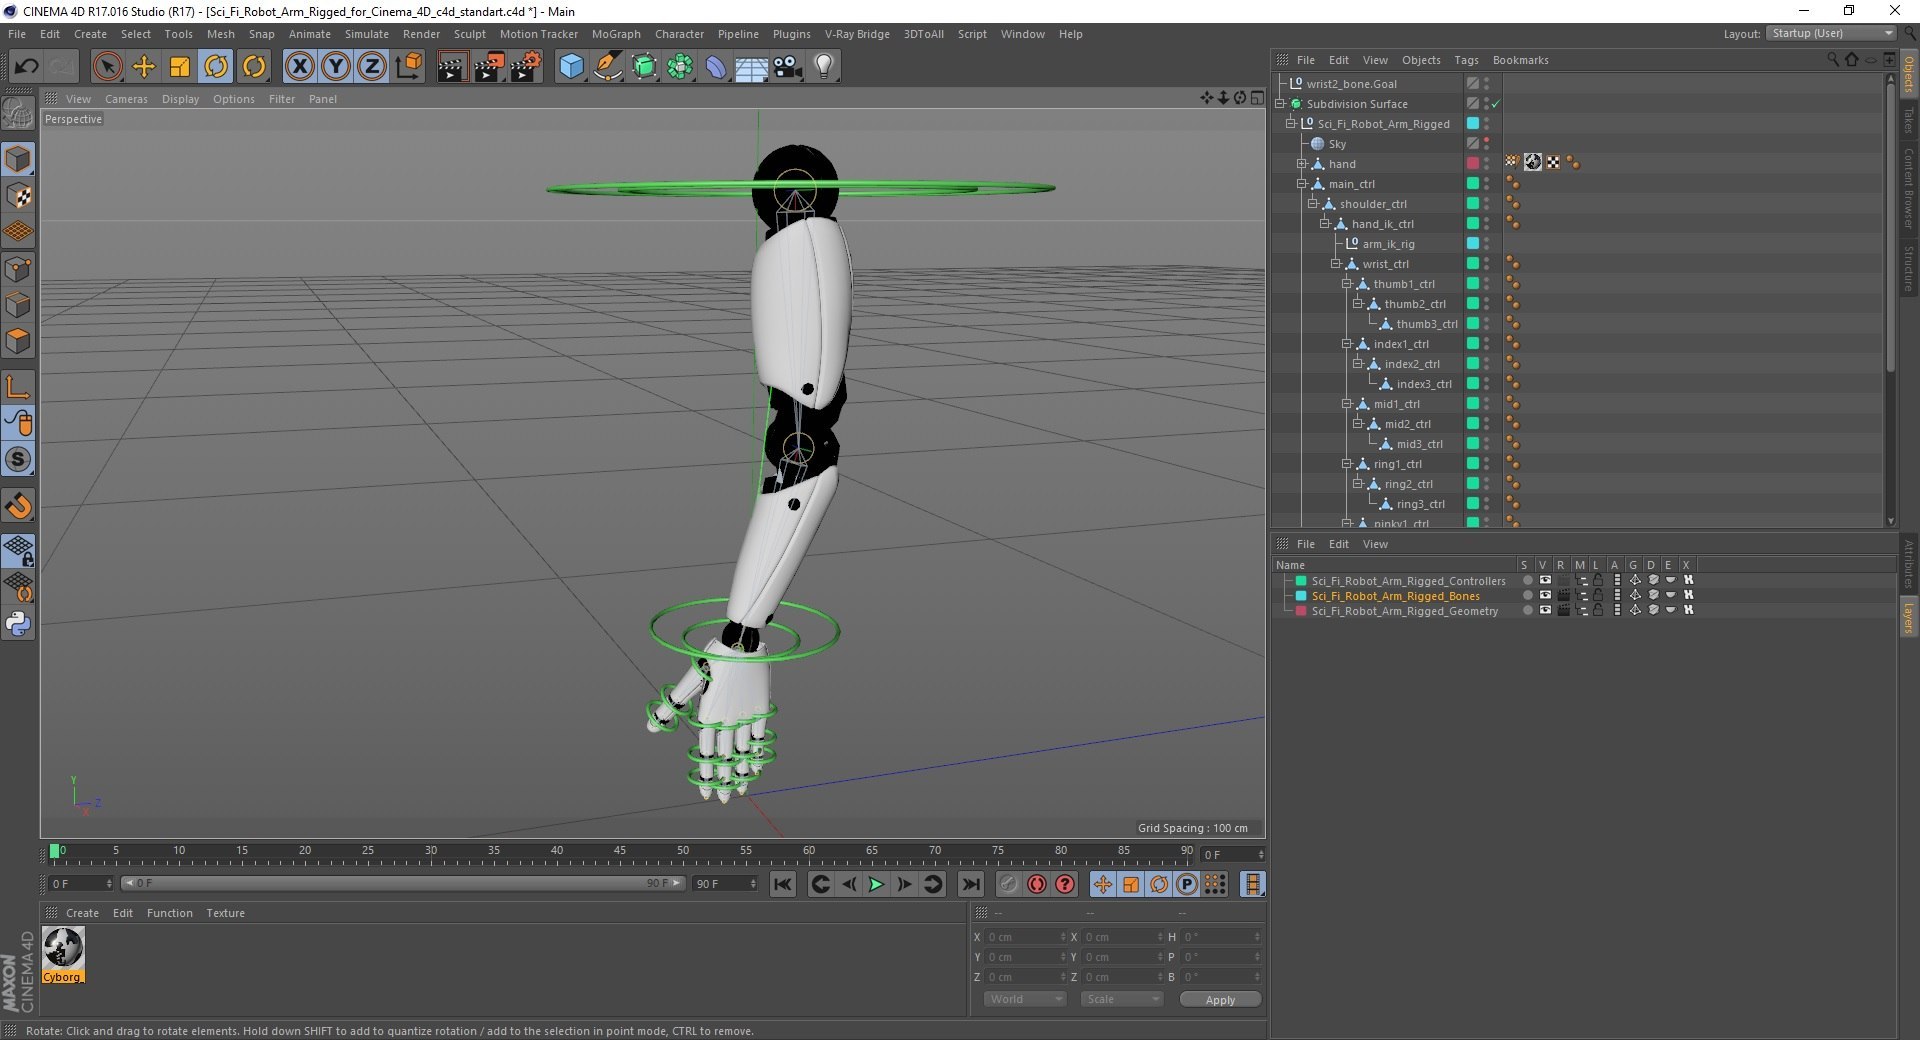Toggle snap S icon
Screen dimensions: 1920x1040
point(18,460)
